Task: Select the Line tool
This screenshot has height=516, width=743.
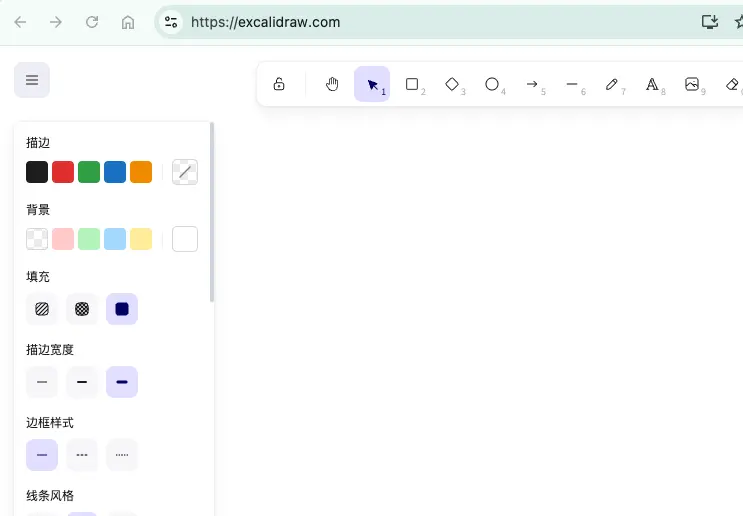Action: [x=572, y=85]
